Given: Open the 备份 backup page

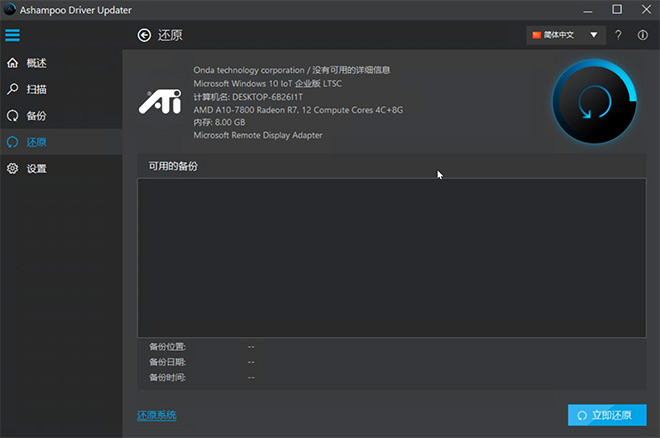Looking at the screenshot, I should point(61,116).
